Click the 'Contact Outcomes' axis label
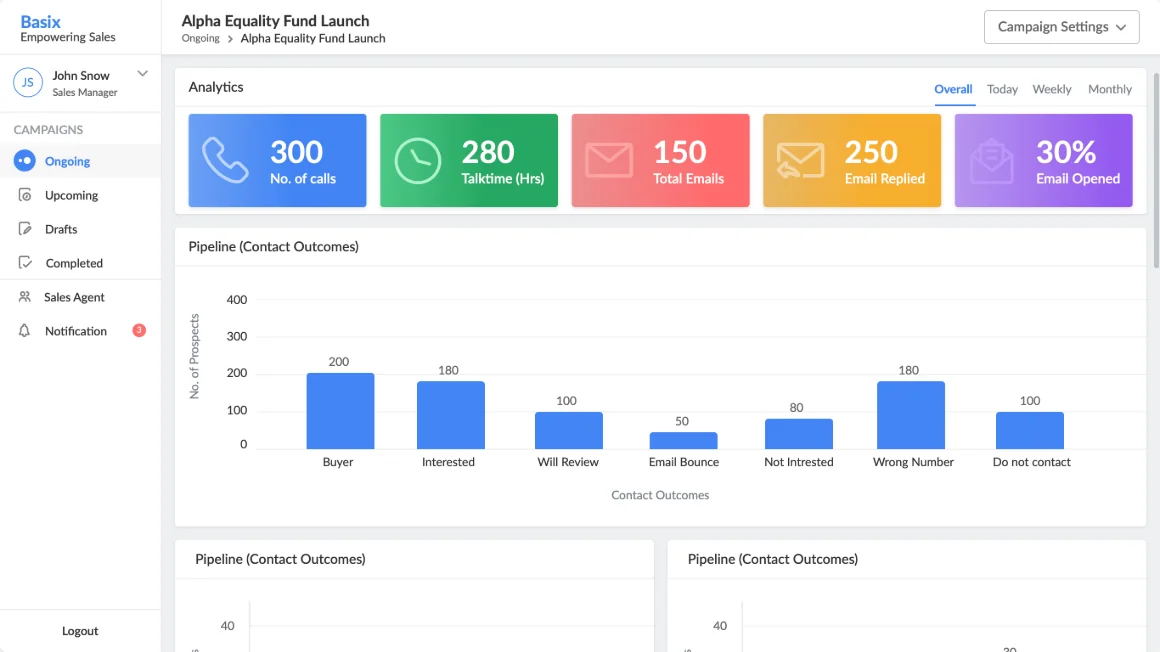 (660, 495)
